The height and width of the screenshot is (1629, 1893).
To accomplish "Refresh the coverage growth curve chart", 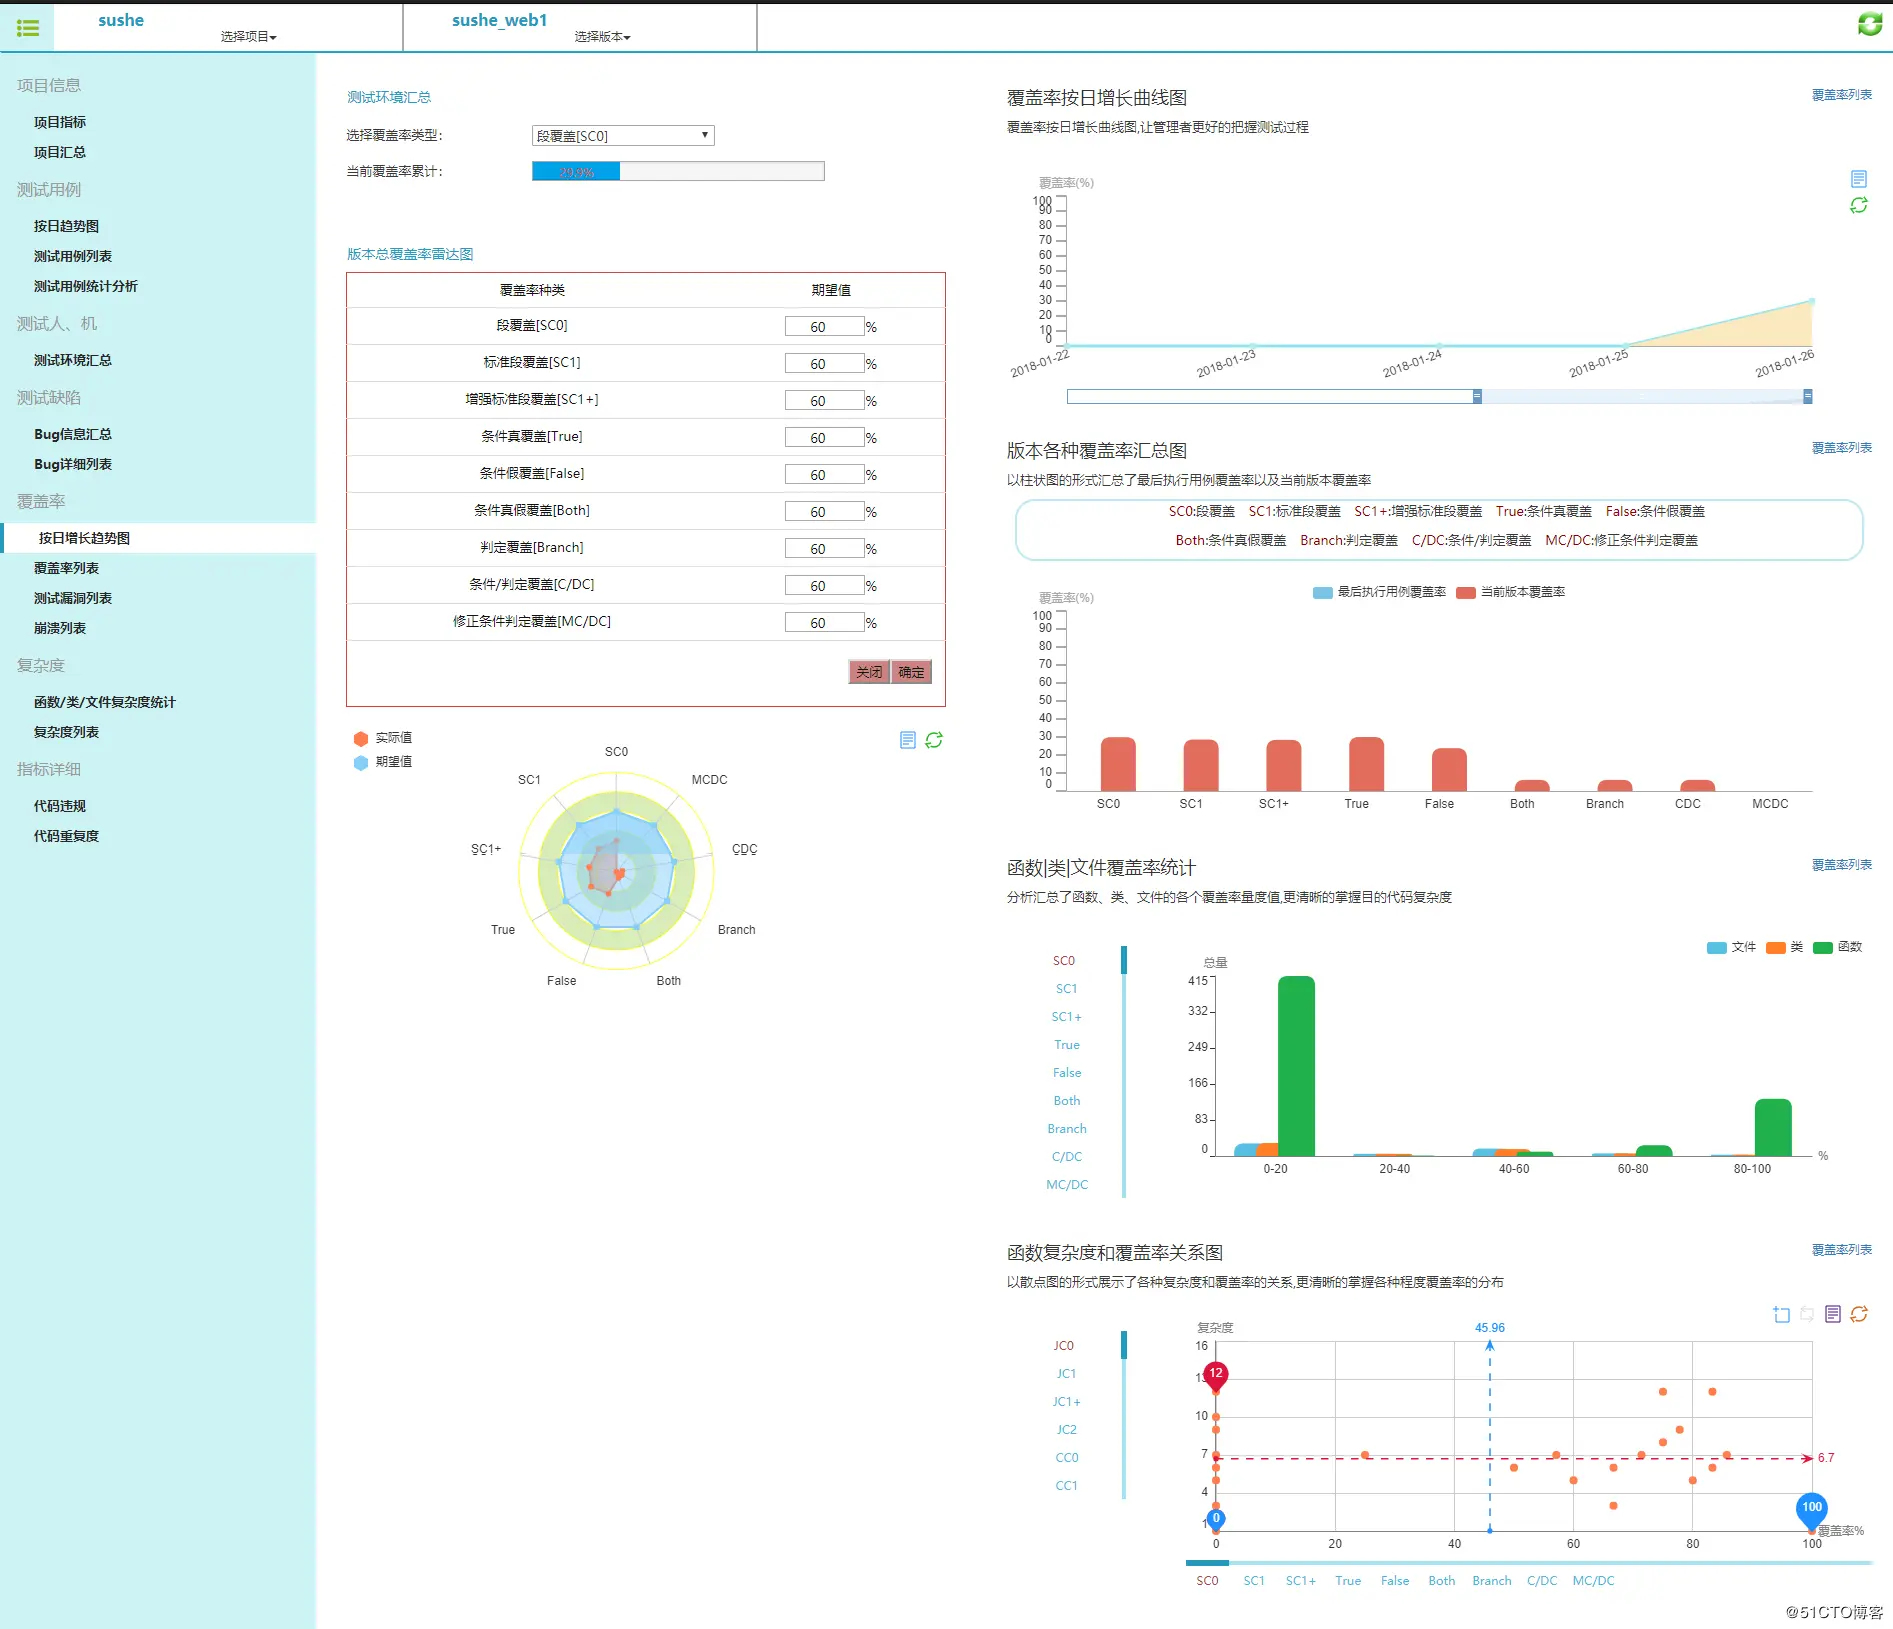I will (x=1858, y=205).
